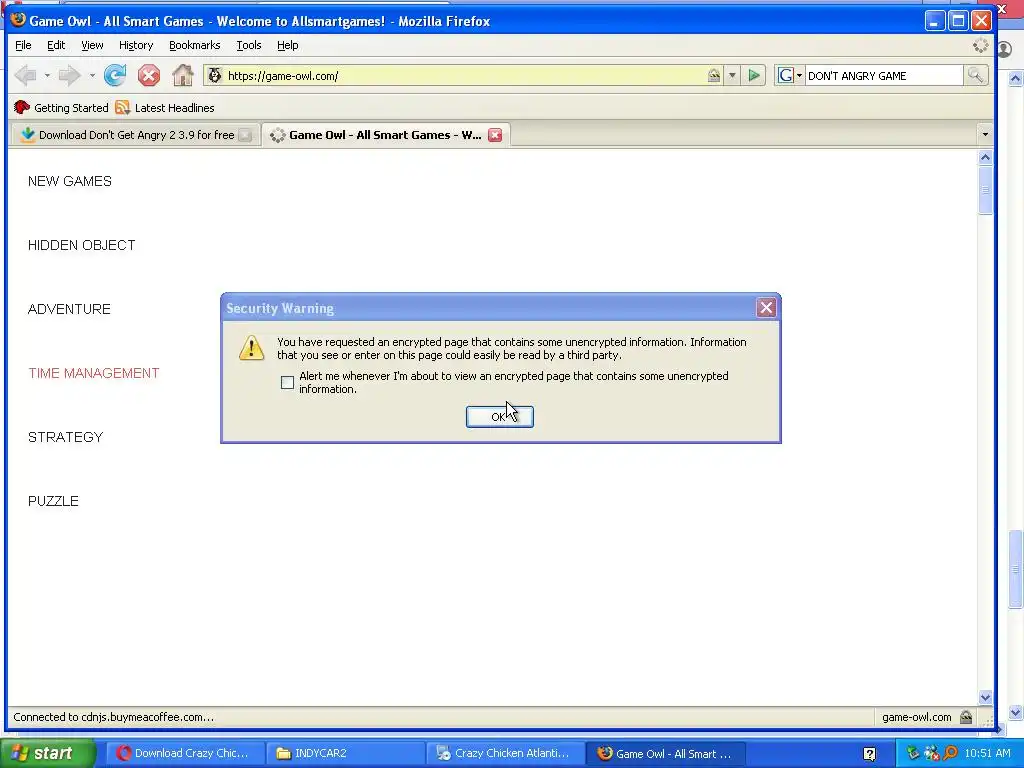Image resolution: width=1024 pixels, height=768 pixels.
Task: Click the green Go arrow button
Action: point(754,76)
